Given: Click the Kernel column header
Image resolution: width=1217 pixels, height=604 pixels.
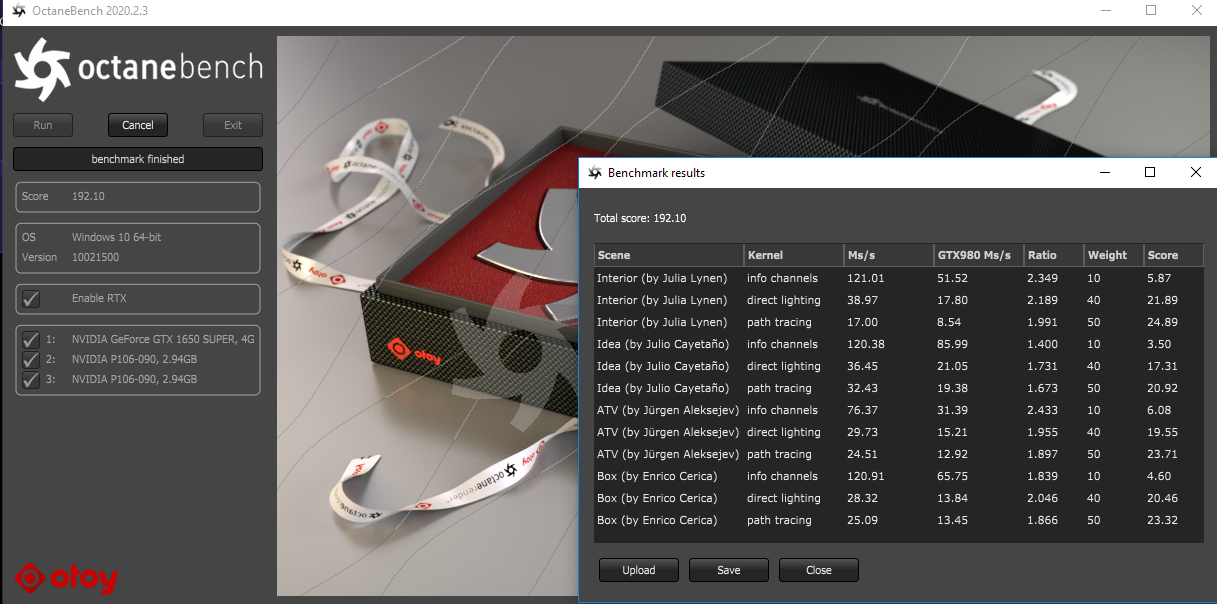Looking at the screenshot, I should coord(794,255).
